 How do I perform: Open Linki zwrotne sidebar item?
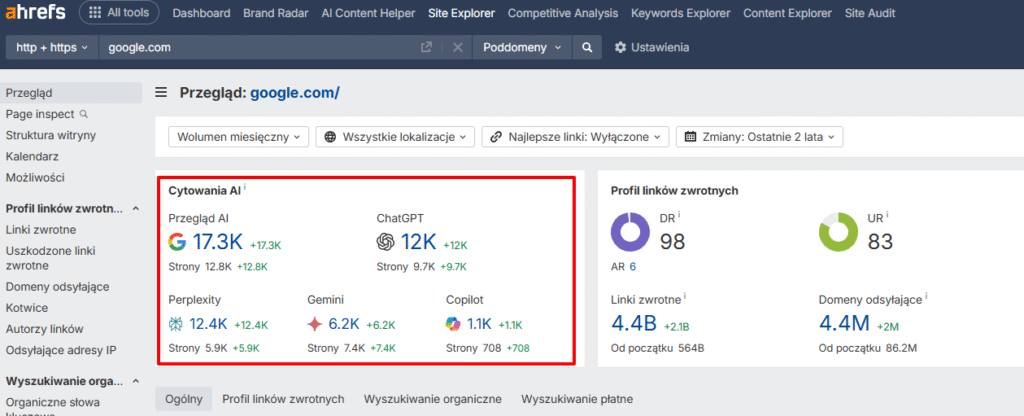41,230
